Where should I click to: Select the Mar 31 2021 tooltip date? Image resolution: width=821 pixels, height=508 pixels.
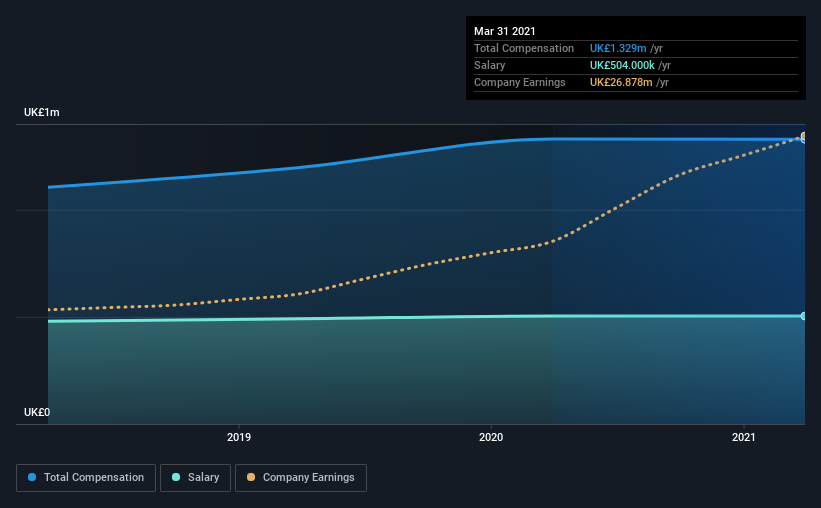(x=505, y=31)
